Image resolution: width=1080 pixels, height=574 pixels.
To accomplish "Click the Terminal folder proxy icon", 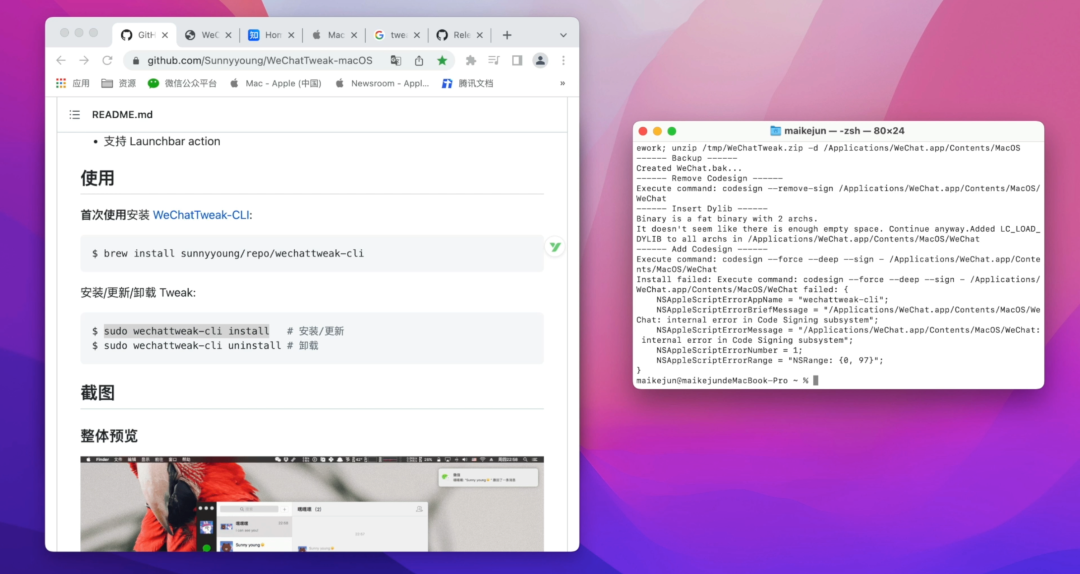I will click(x=775, y=131).
